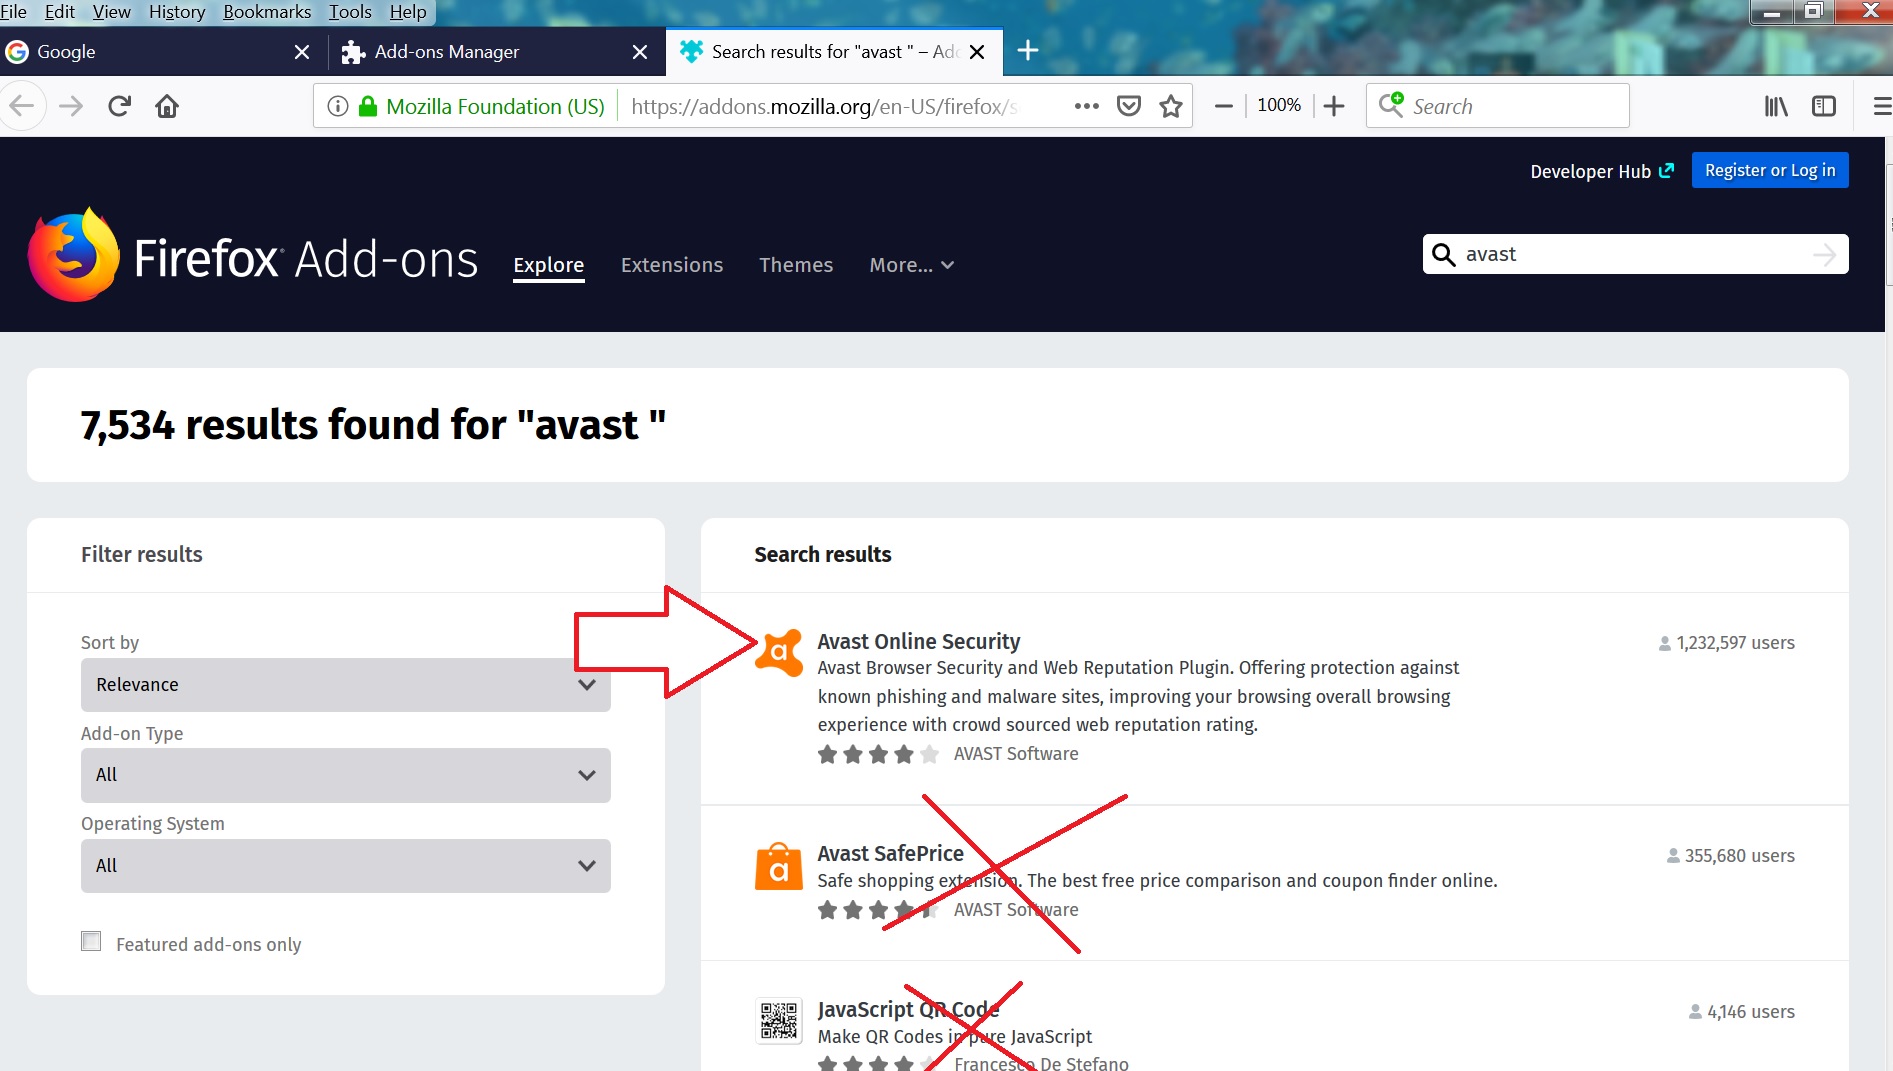Expand the More... navigation menu

pos(912,265)
